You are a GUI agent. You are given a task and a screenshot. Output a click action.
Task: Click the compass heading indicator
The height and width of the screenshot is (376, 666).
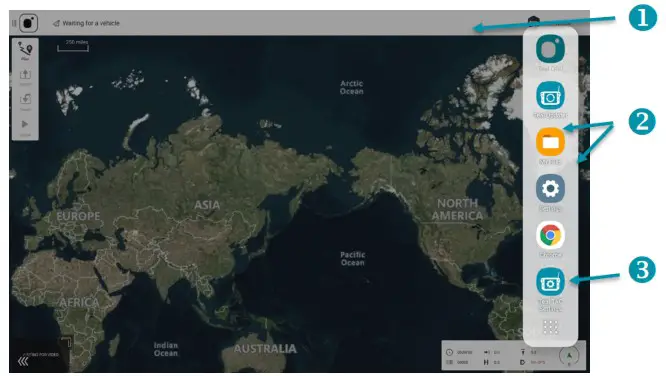point(569,356)
